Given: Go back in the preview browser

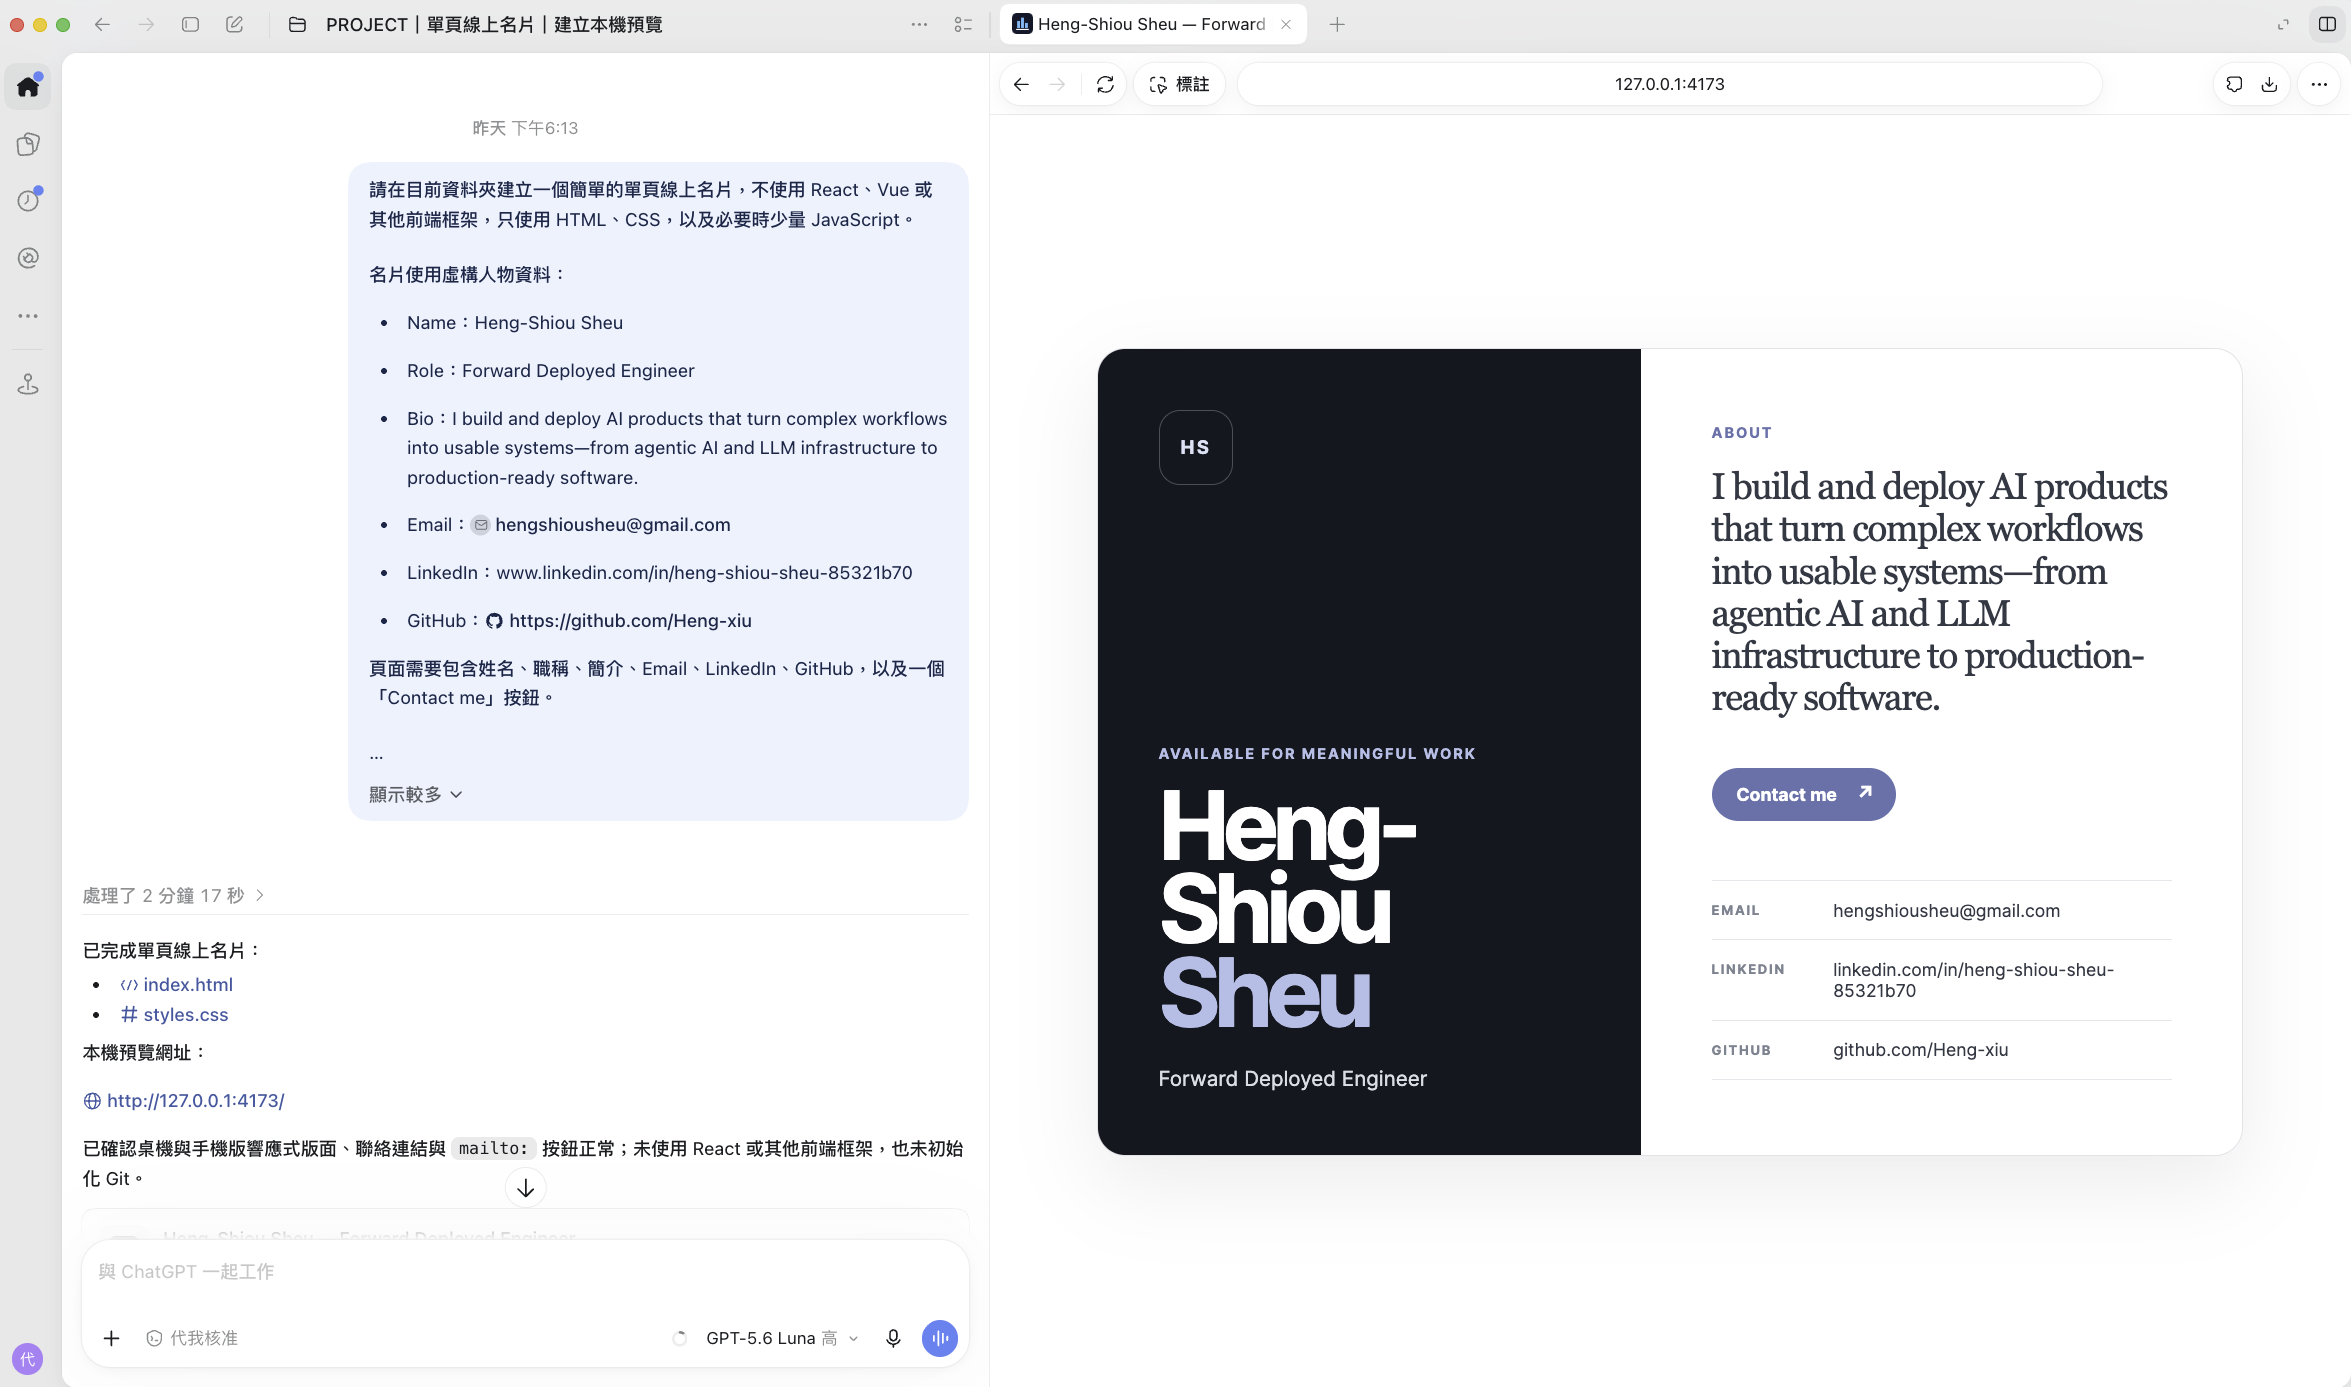Looking at the screenshot, I should [1021, 85].
